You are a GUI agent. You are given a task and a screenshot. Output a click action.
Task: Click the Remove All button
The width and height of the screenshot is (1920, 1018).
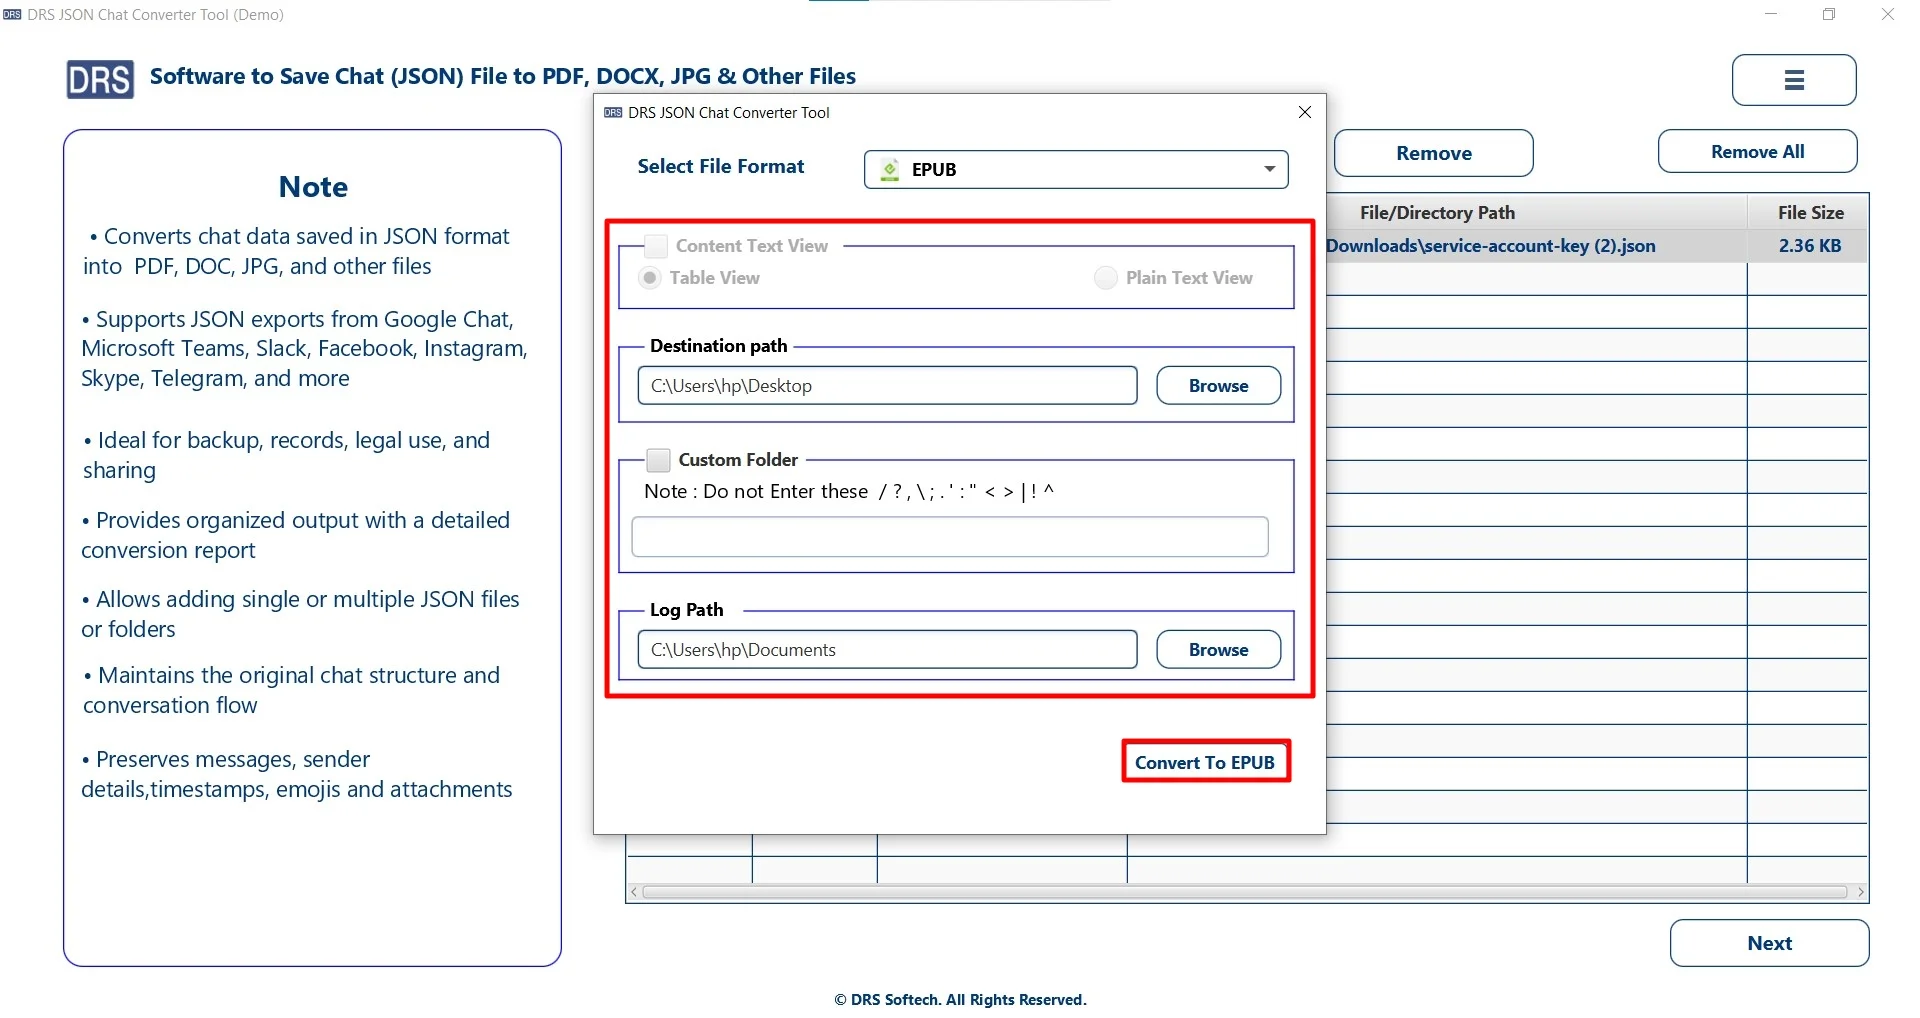tap(1757, 151)
